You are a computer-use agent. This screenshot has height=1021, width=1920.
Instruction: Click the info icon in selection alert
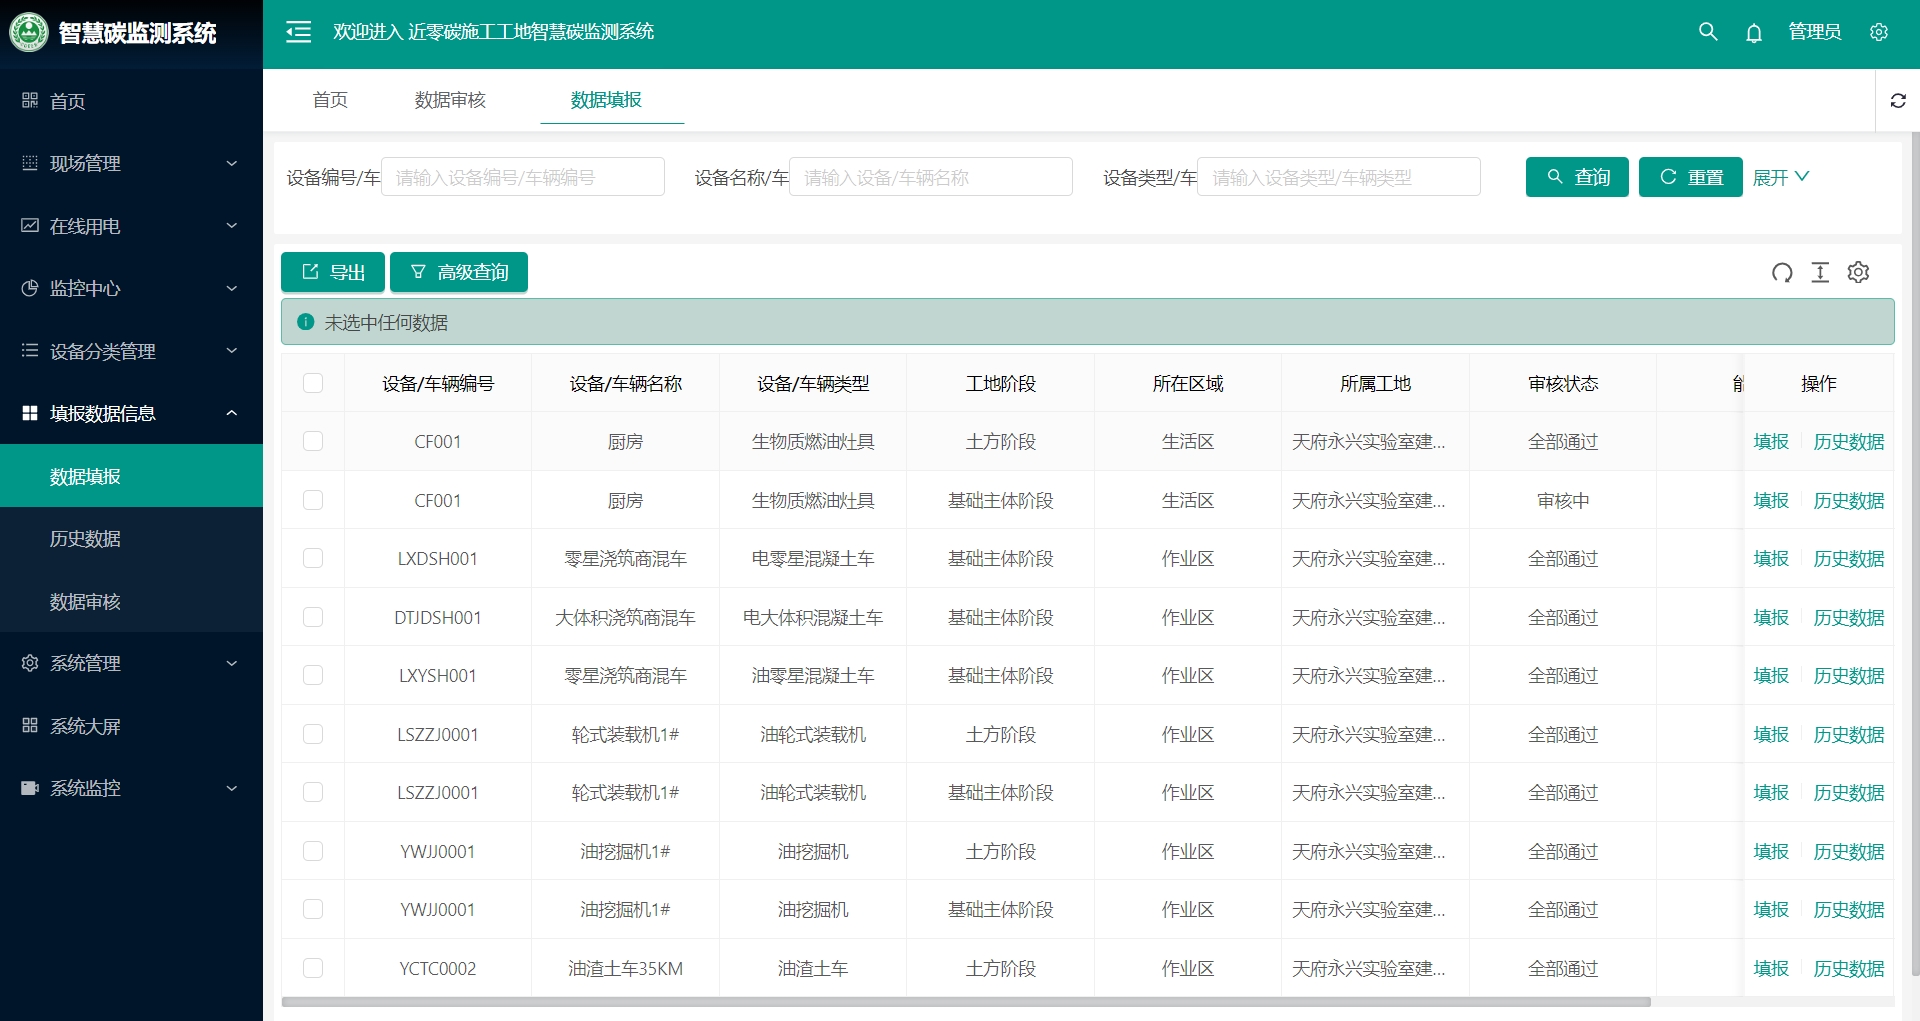306,322
